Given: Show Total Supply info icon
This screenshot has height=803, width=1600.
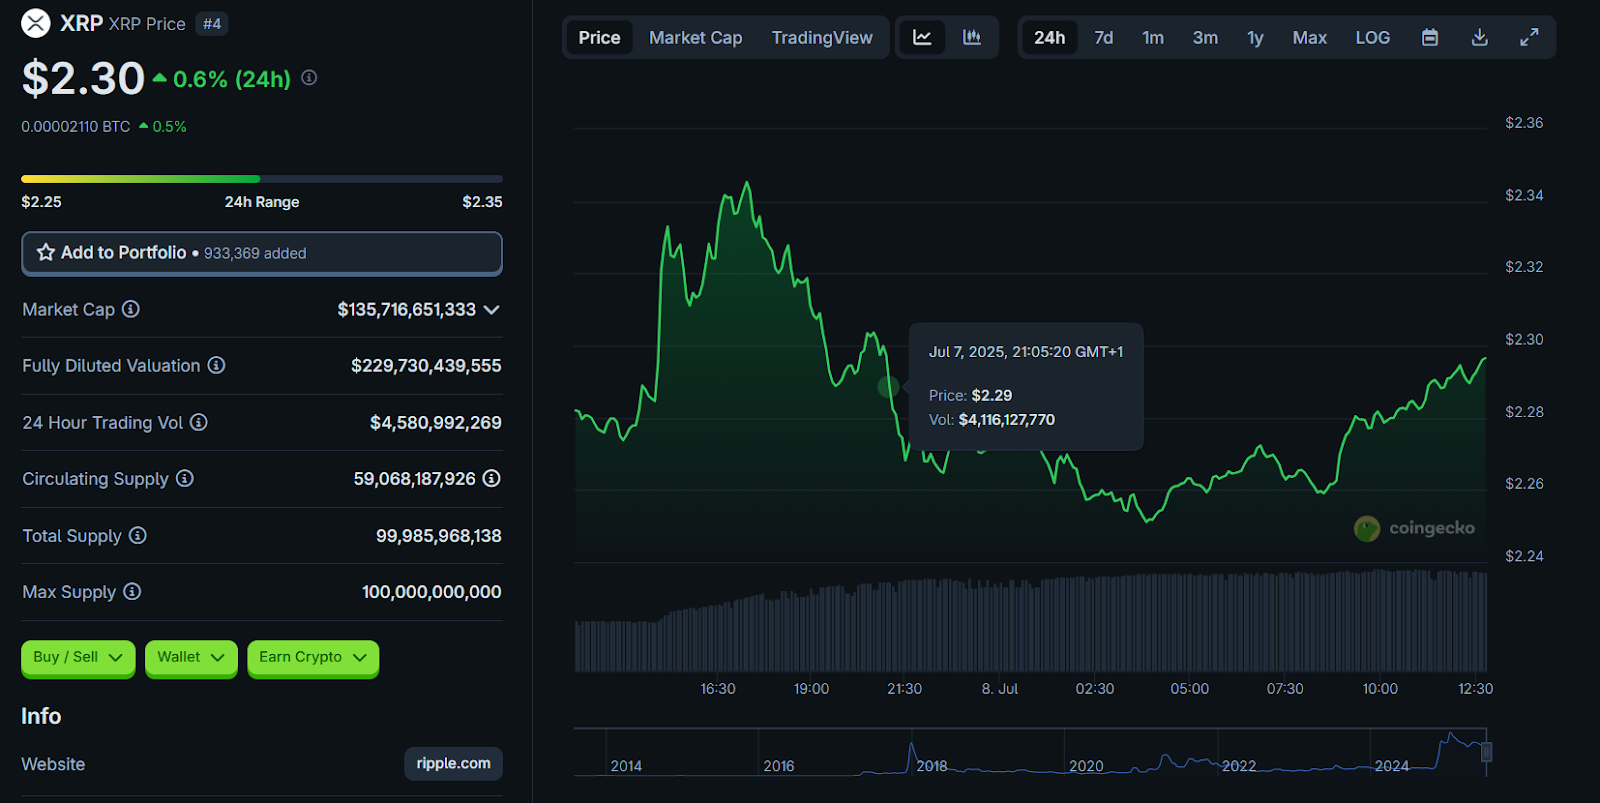Looking at the screenshot, I should coord(138,535).
